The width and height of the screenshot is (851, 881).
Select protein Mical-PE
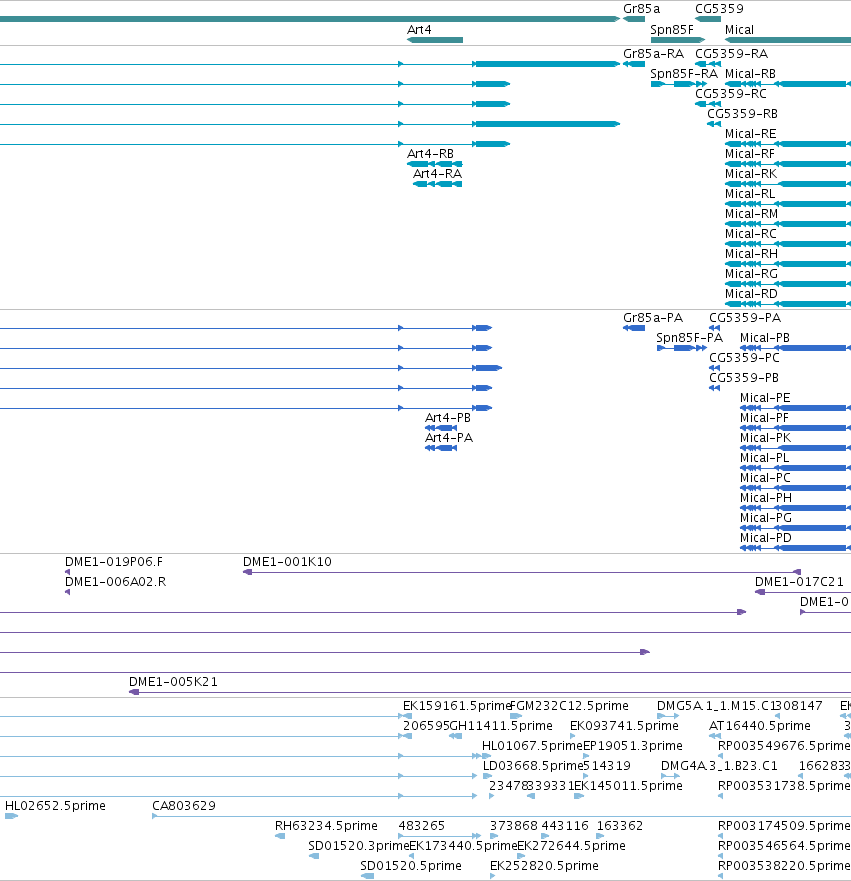[795, 408]
